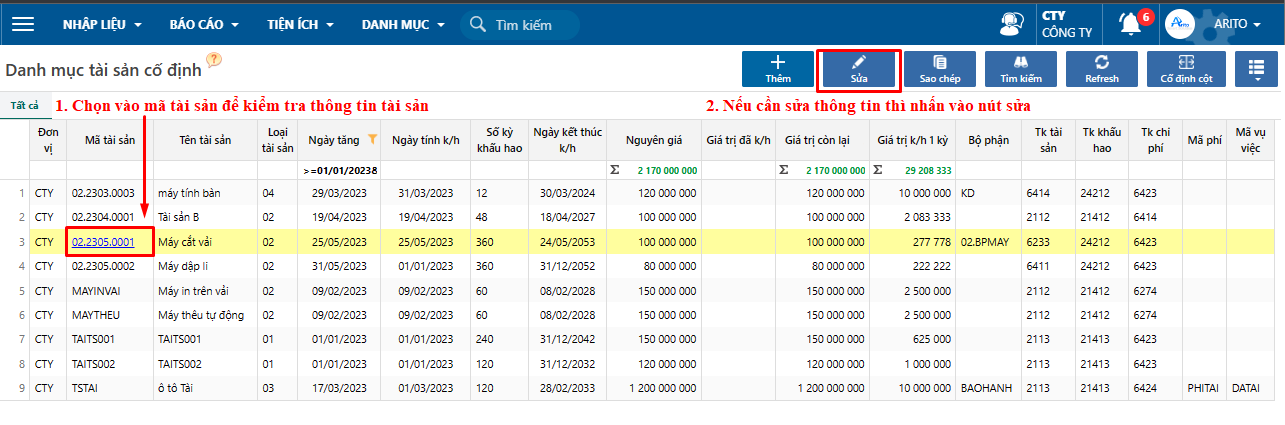Click the Tìm kiếm binoculars button
1285x425 pixels.
(x=1020, y=68)
